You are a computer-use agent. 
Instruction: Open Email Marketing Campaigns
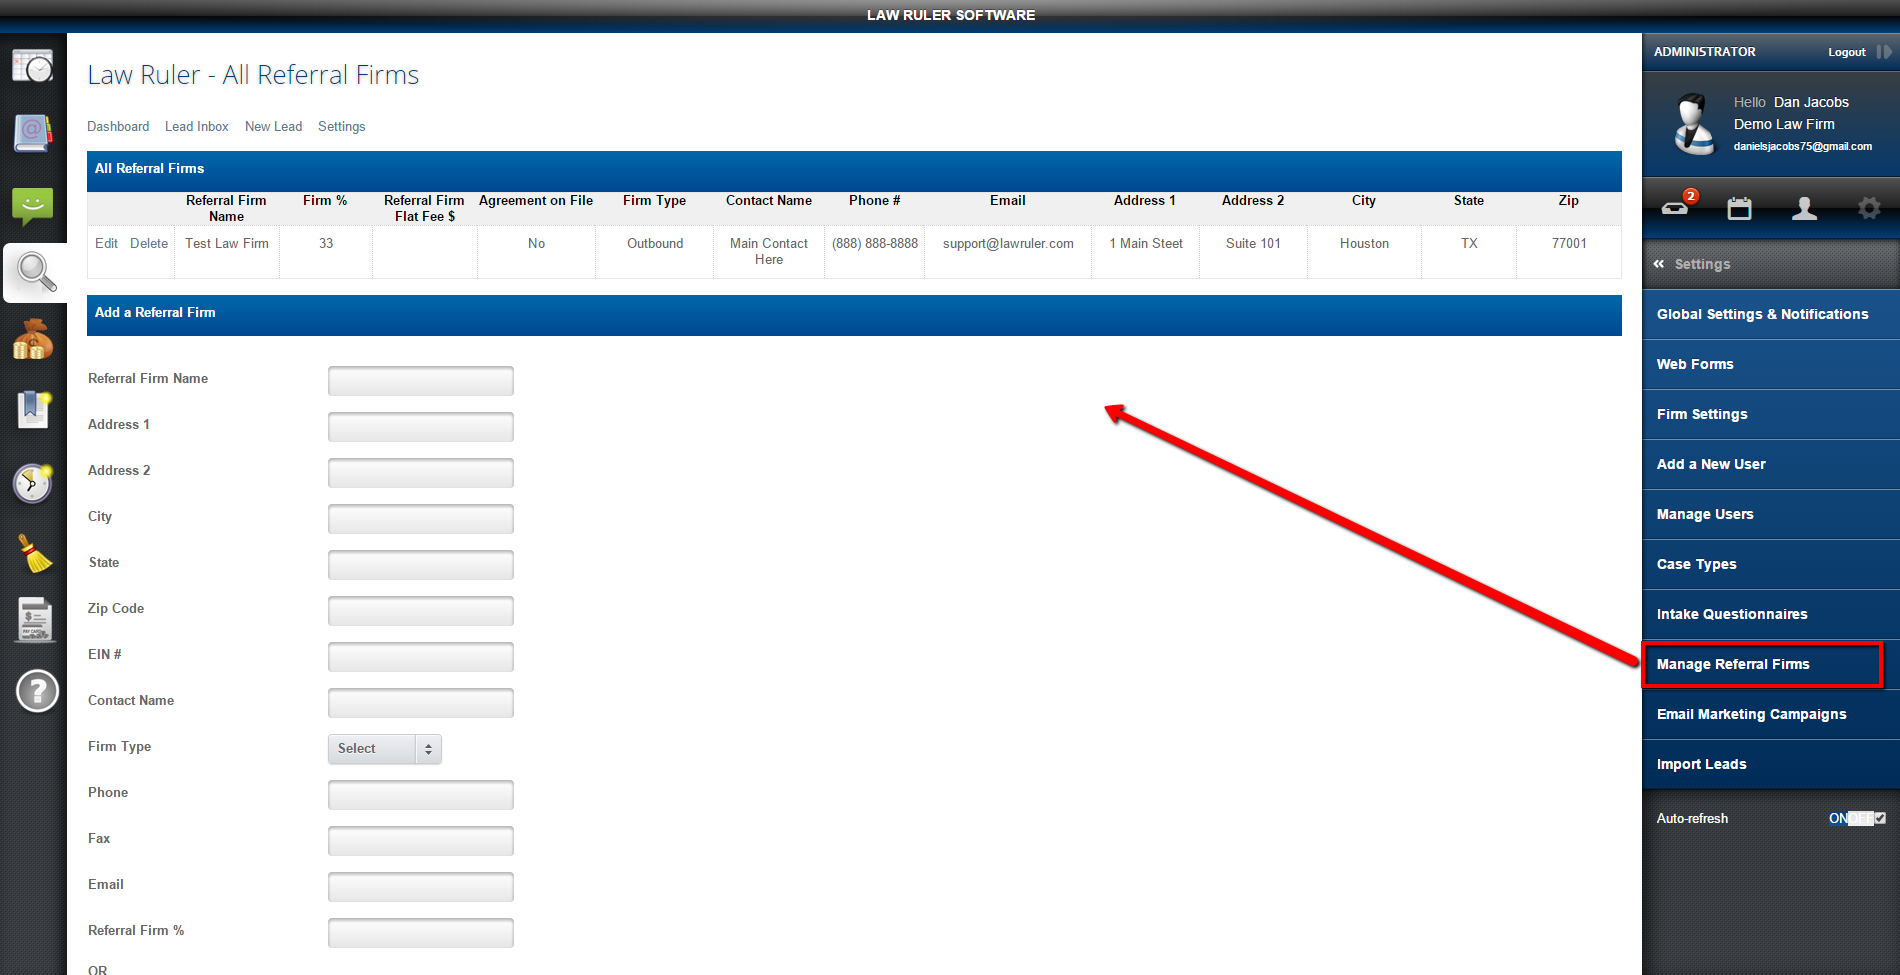(x=1771, y=714)
